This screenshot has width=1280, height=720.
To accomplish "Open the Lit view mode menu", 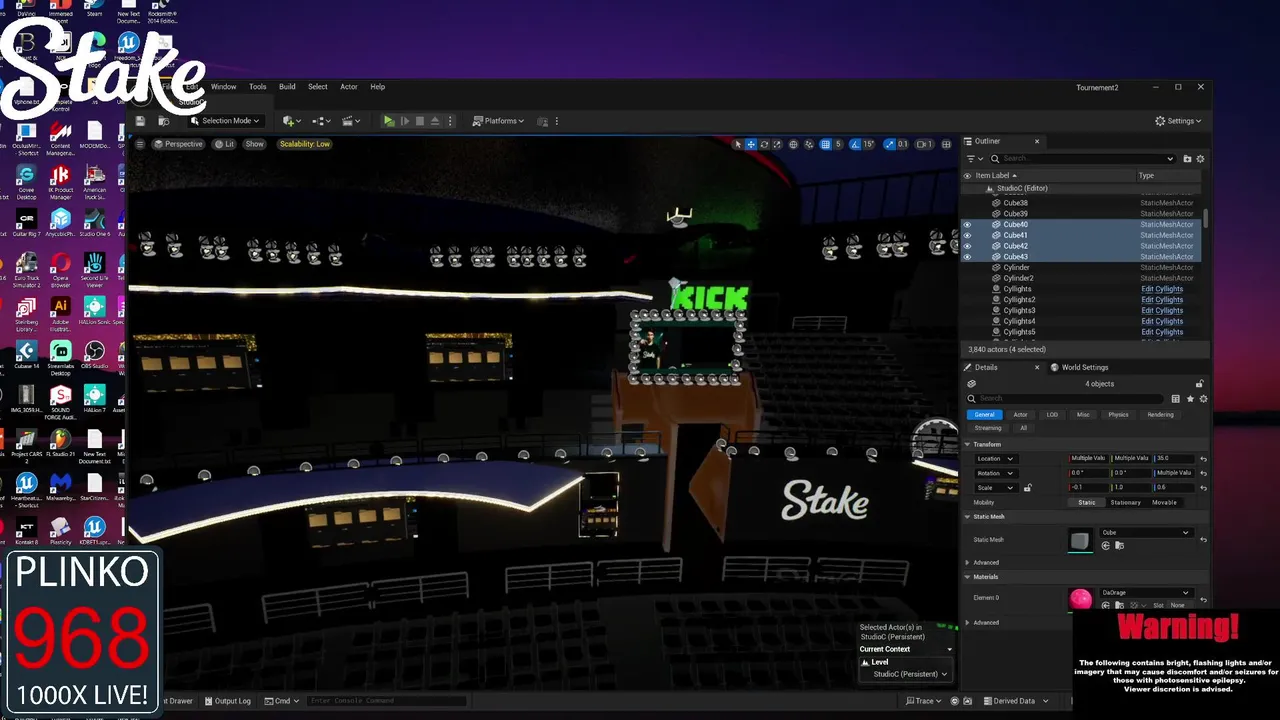I will click(x=225, y=144).
